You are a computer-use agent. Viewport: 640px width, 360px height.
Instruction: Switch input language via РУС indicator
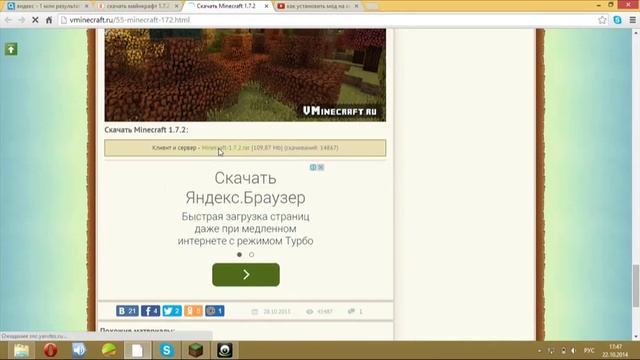pyautogui.click(x=589, y=351)
